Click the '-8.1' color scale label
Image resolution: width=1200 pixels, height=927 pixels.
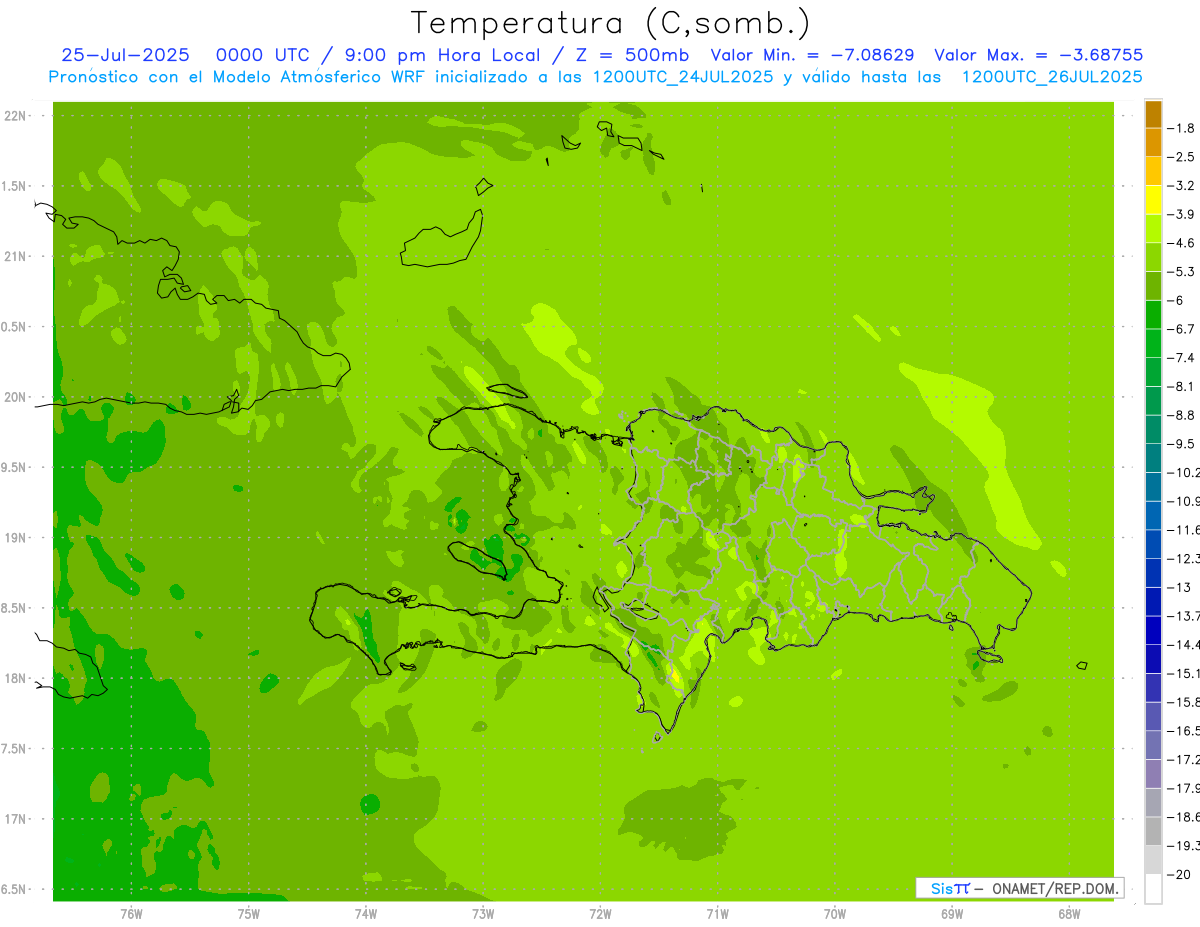point(1181,386)
